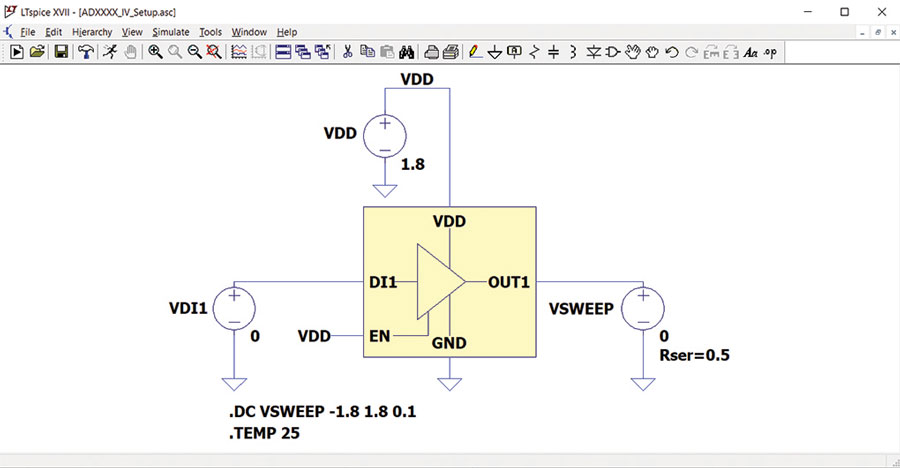This screenshot has width=900, height=468.
Task: Click the SPICE directive .op icon
Action: [770, 52]
